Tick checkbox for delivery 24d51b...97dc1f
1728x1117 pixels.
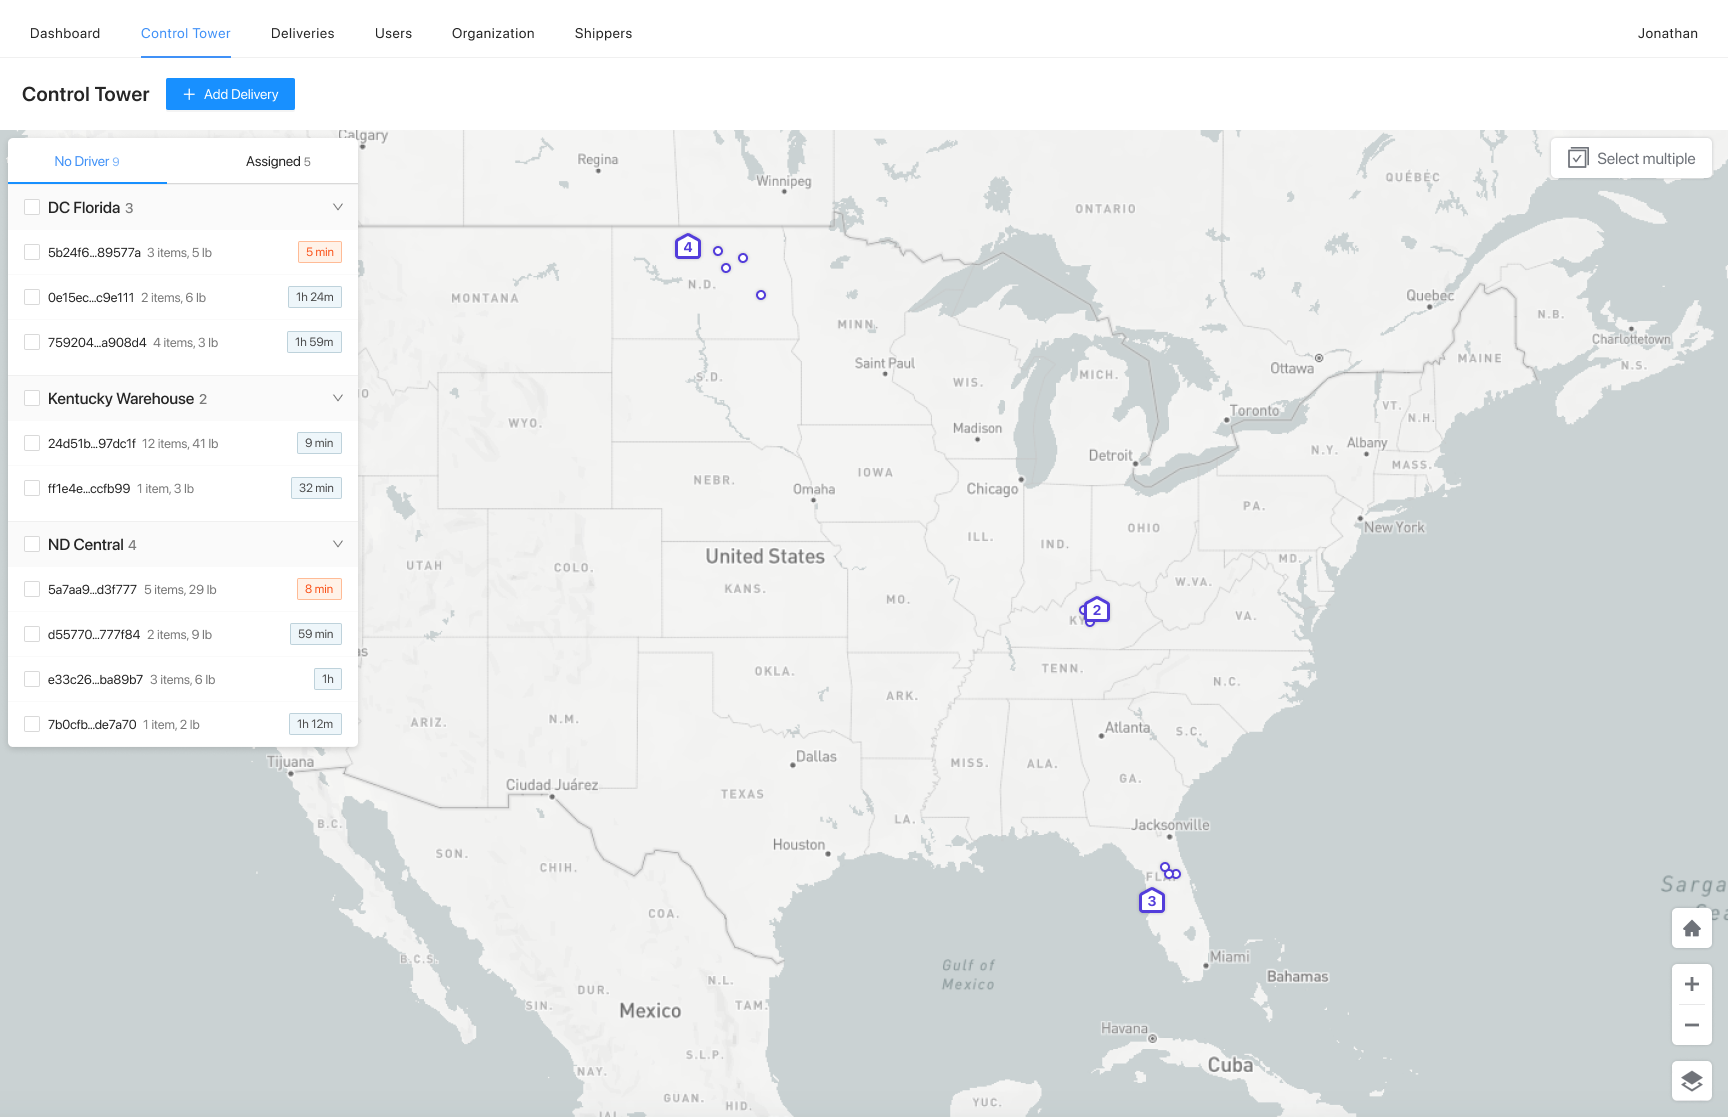coord(32,443)
